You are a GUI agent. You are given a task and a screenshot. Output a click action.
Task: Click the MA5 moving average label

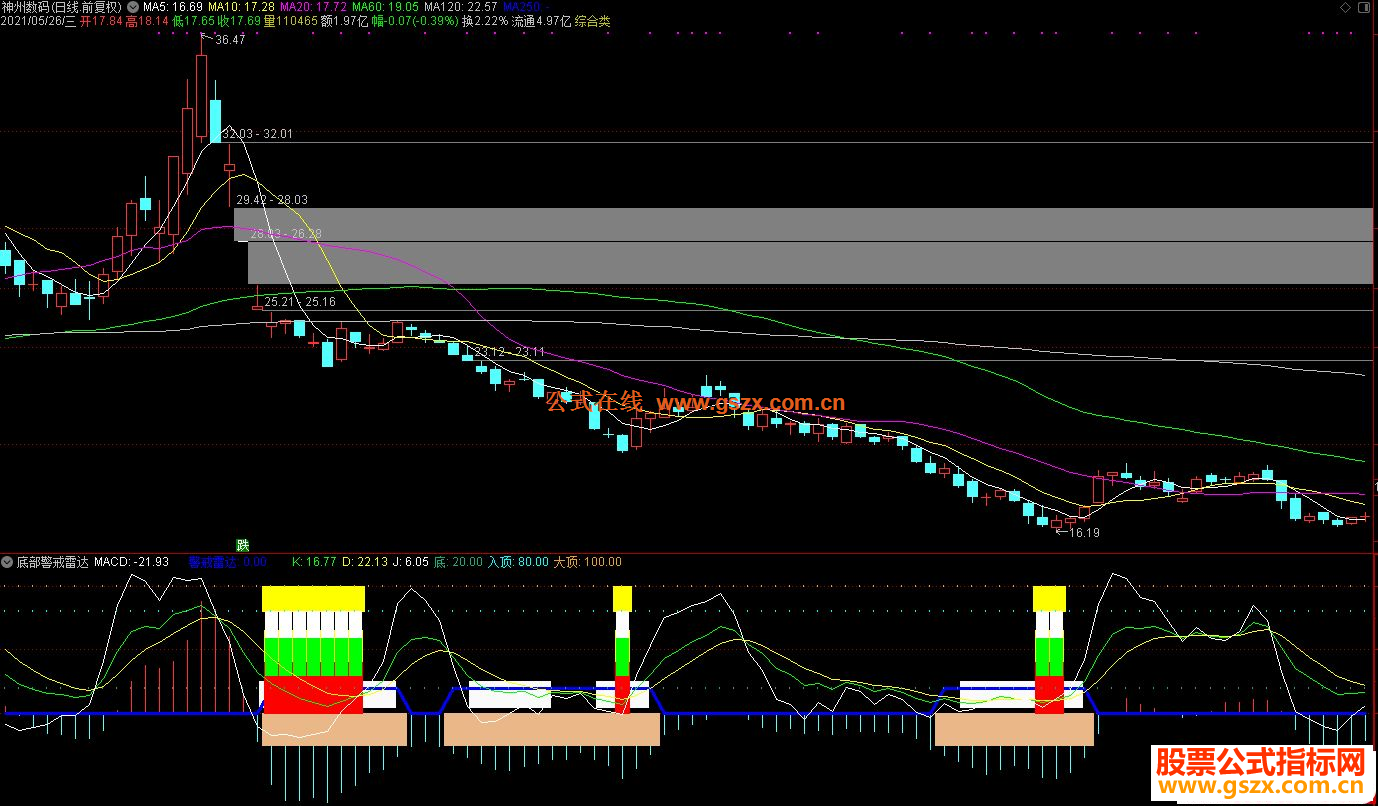173,7
